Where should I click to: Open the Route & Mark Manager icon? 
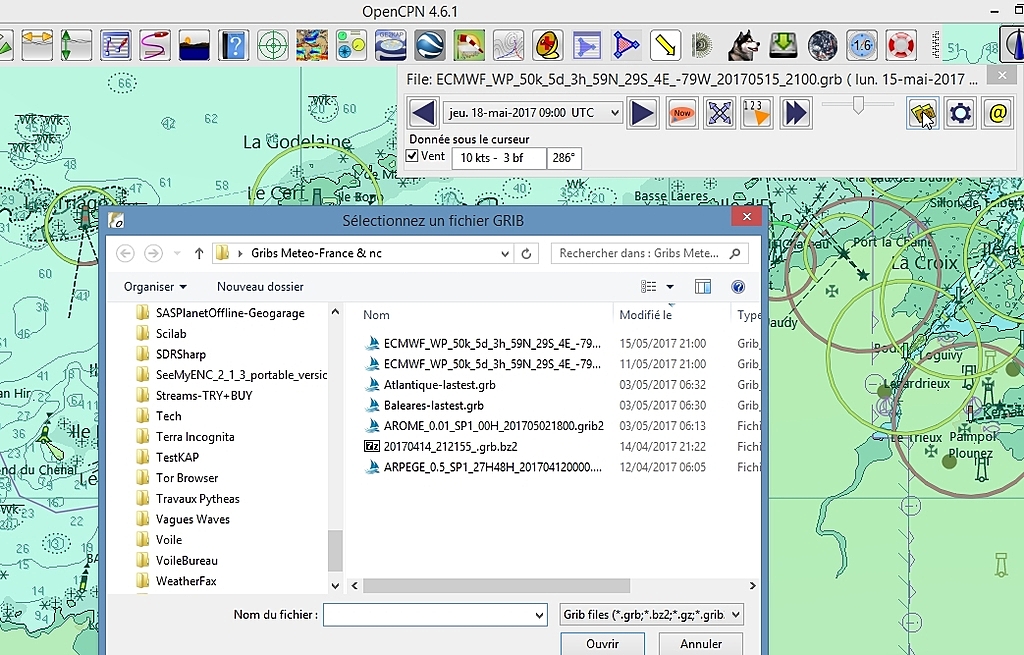coord(116,45)
